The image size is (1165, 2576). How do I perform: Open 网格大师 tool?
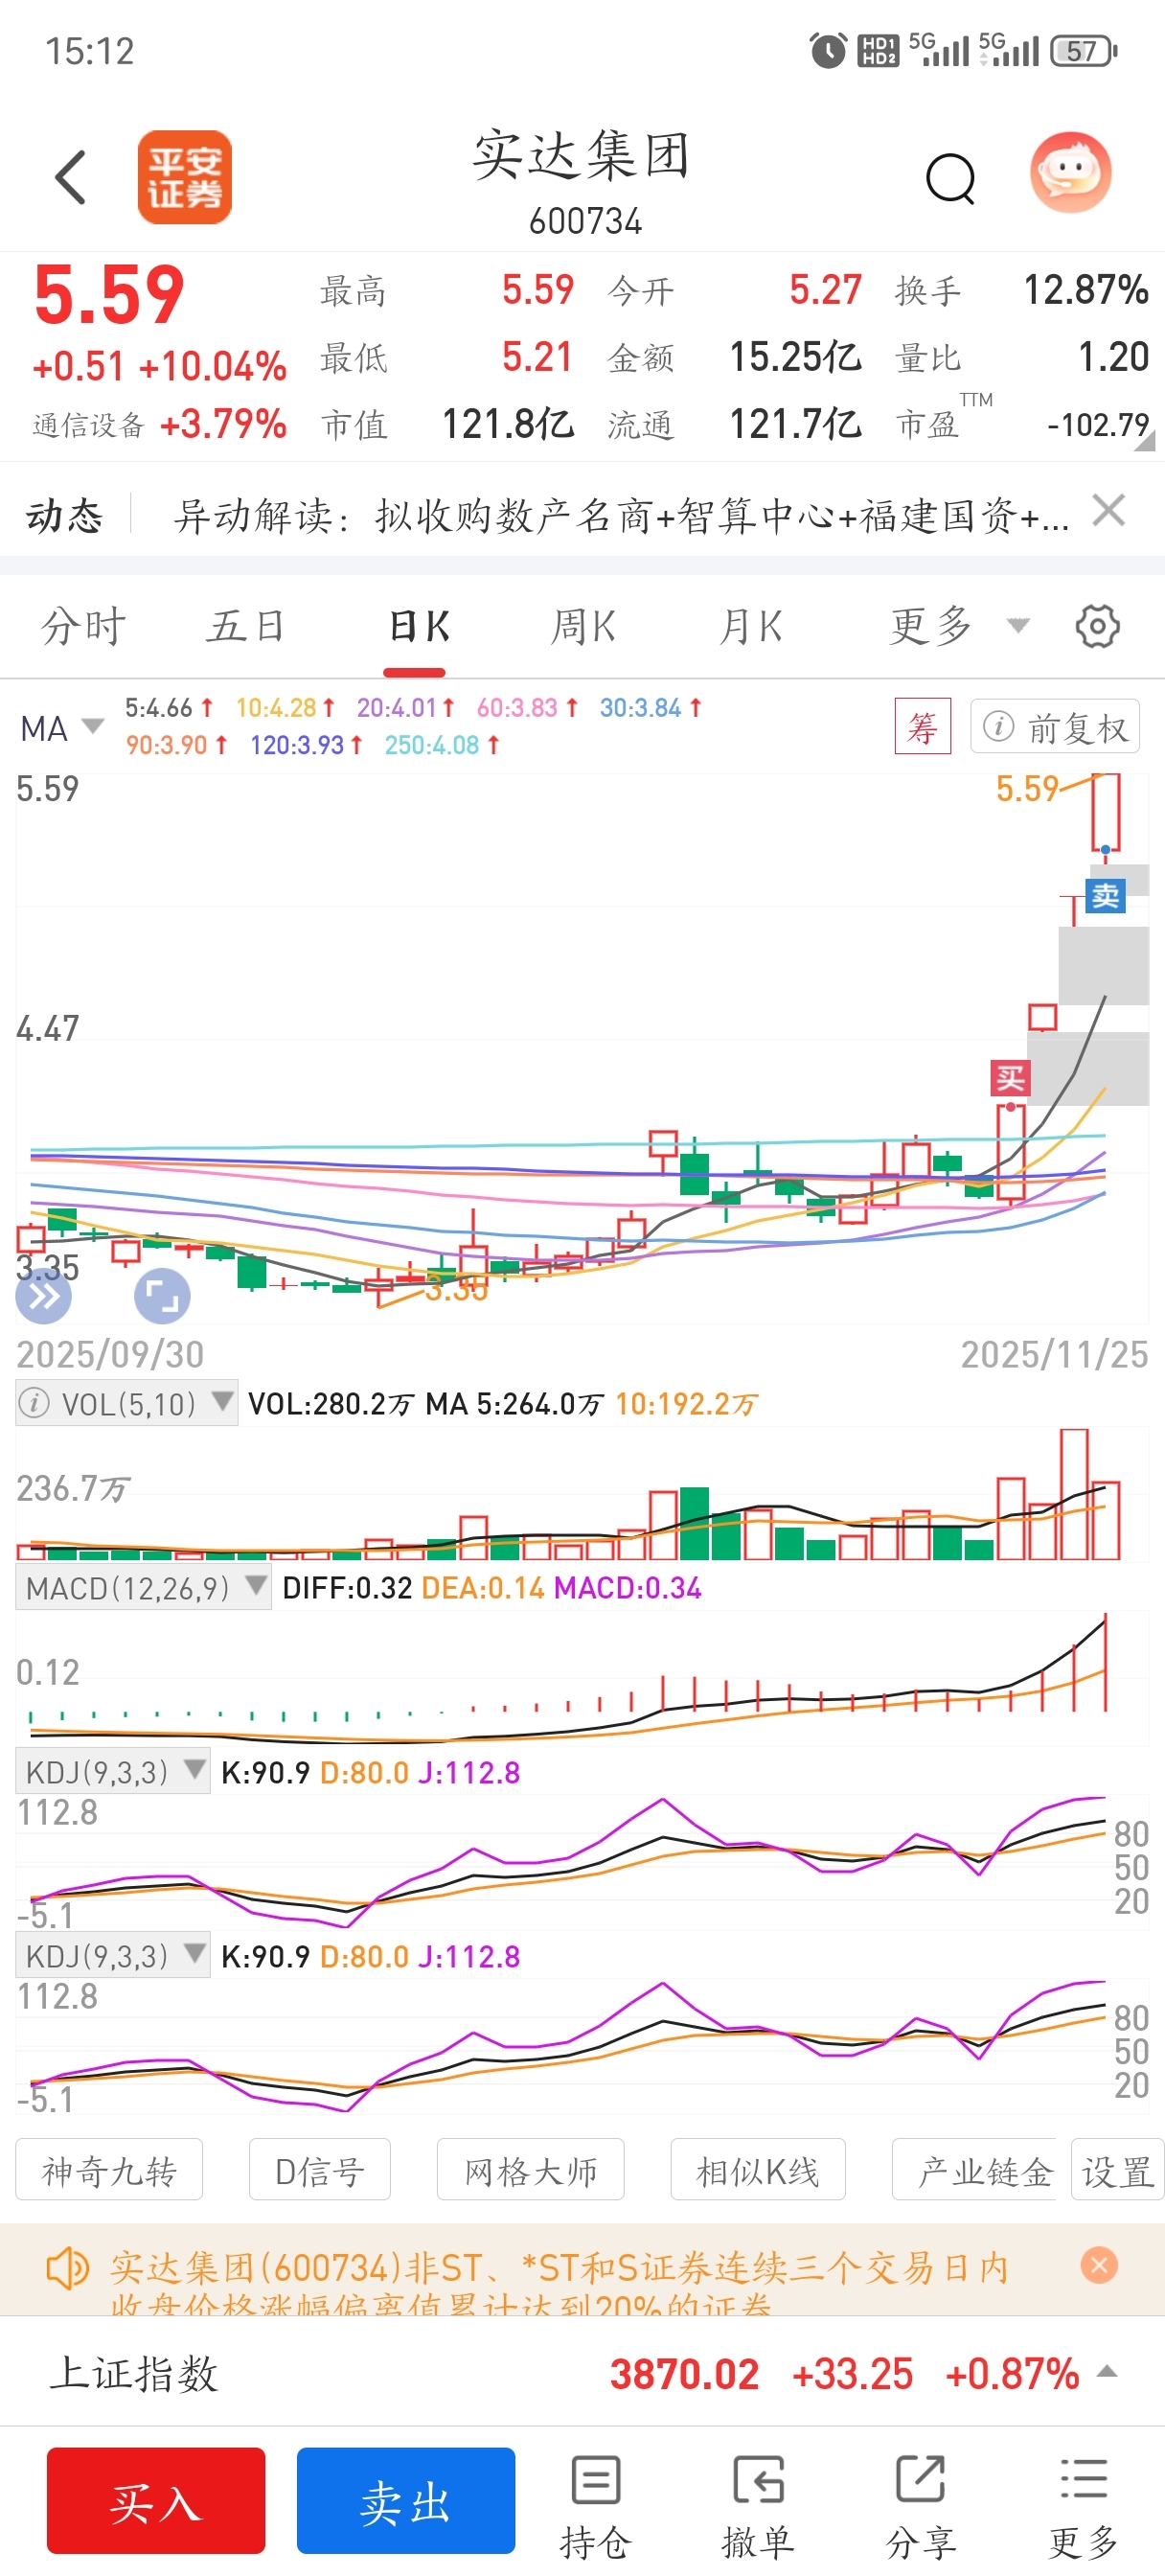click(x=530, y=2170)
